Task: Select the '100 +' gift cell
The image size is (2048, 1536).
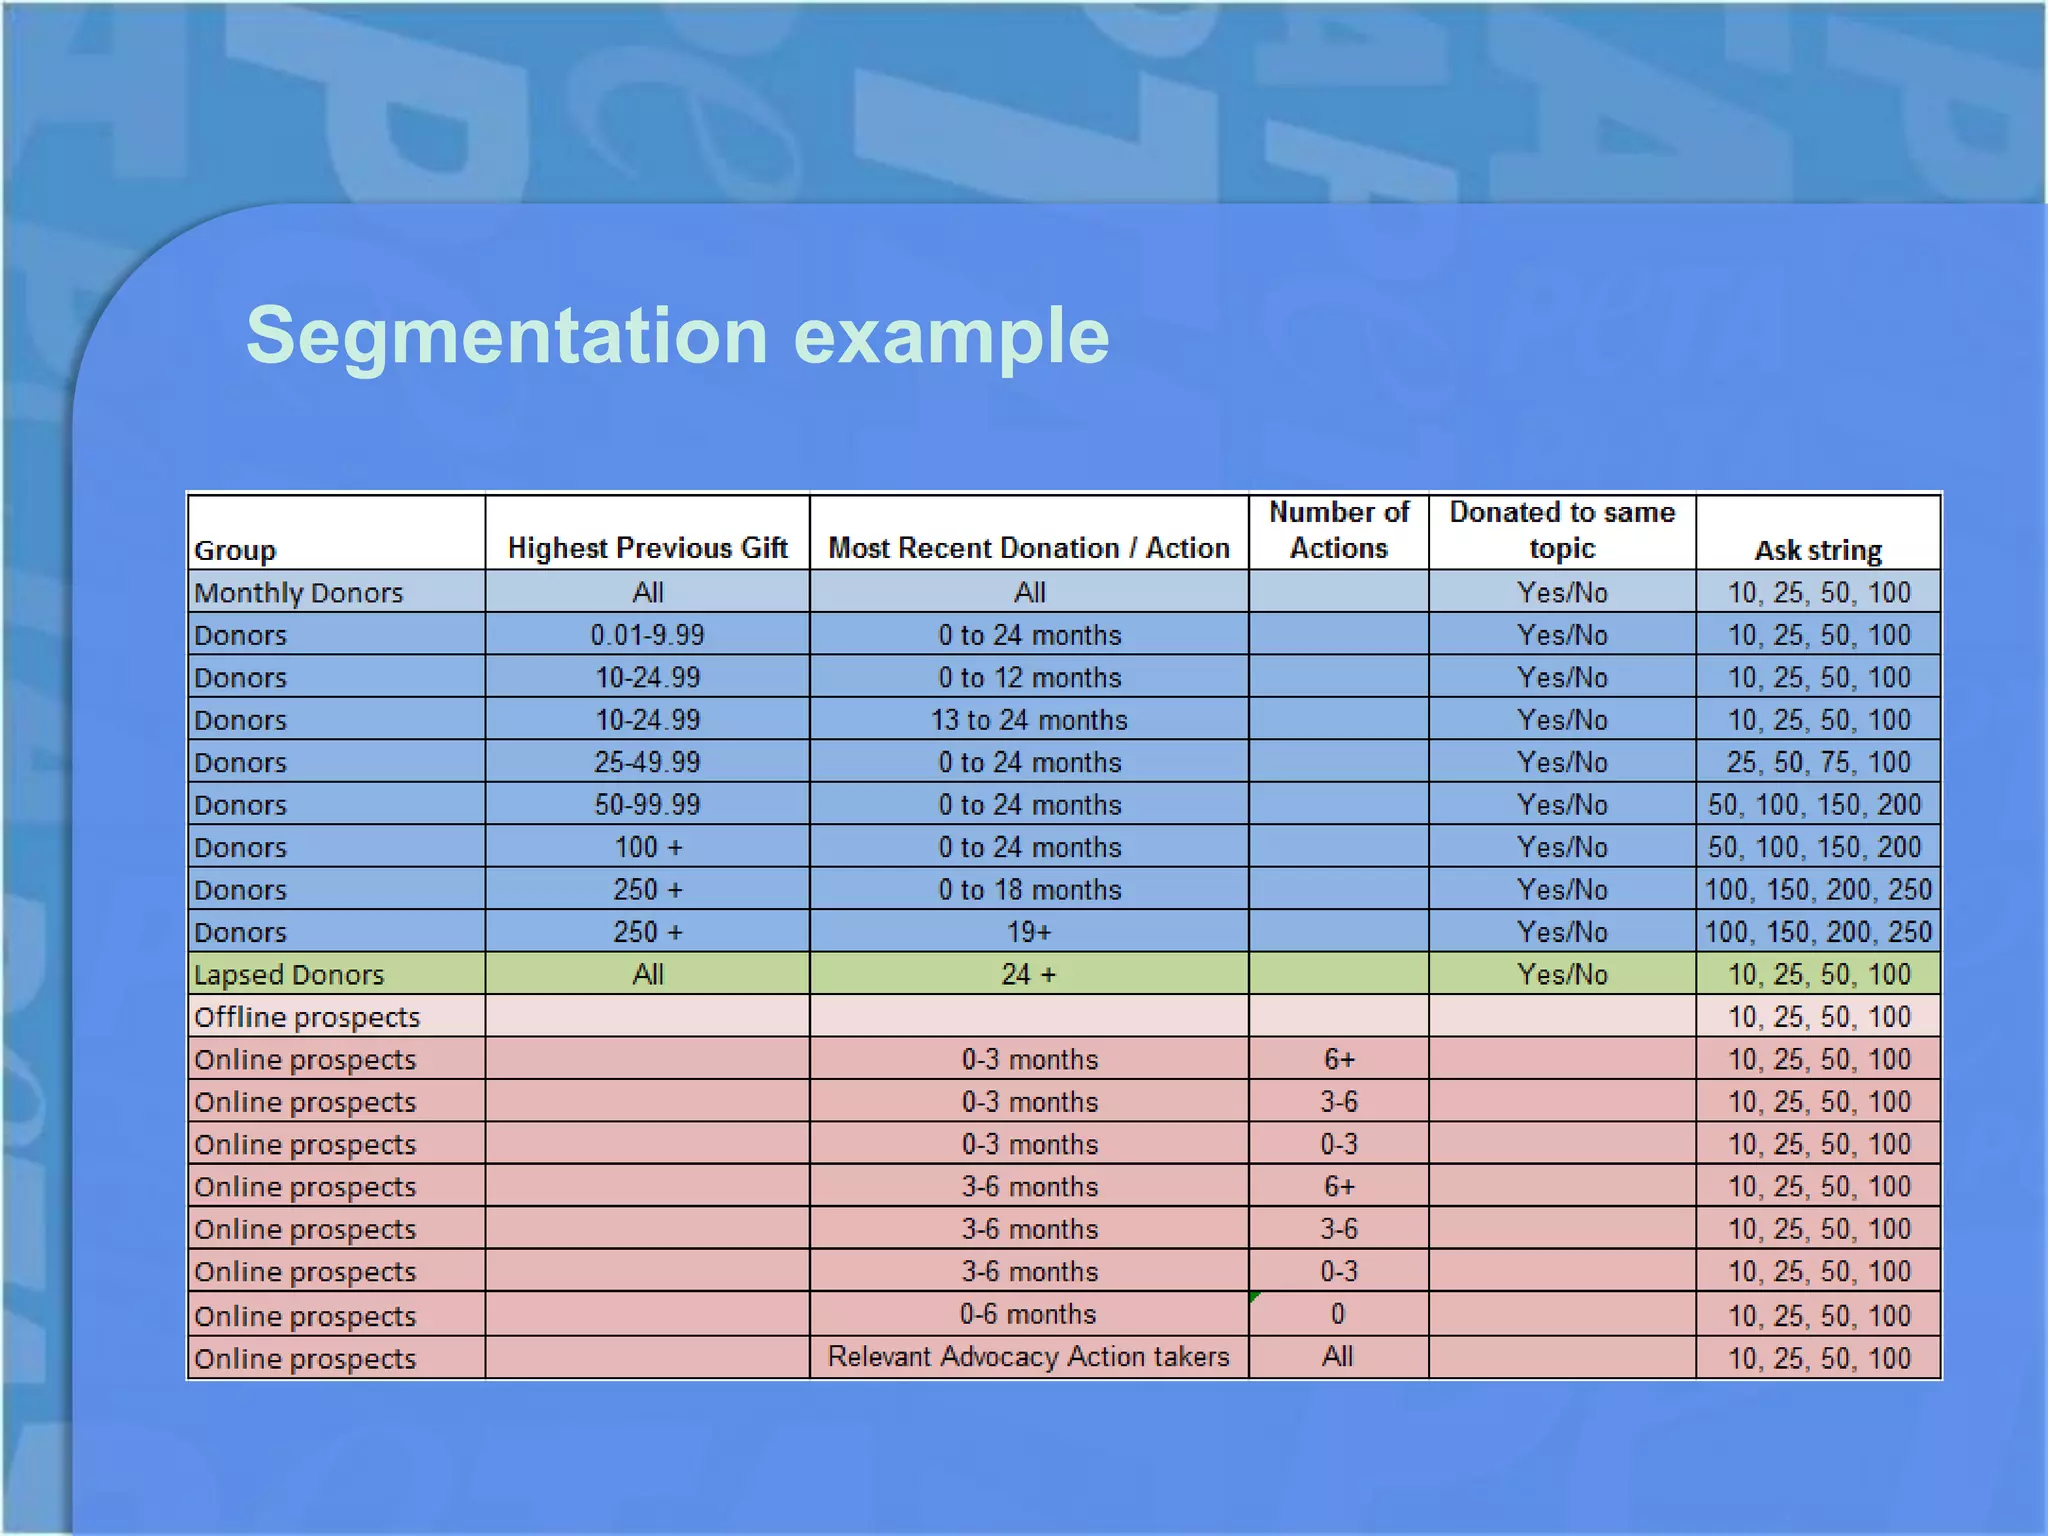Action: 648,847
